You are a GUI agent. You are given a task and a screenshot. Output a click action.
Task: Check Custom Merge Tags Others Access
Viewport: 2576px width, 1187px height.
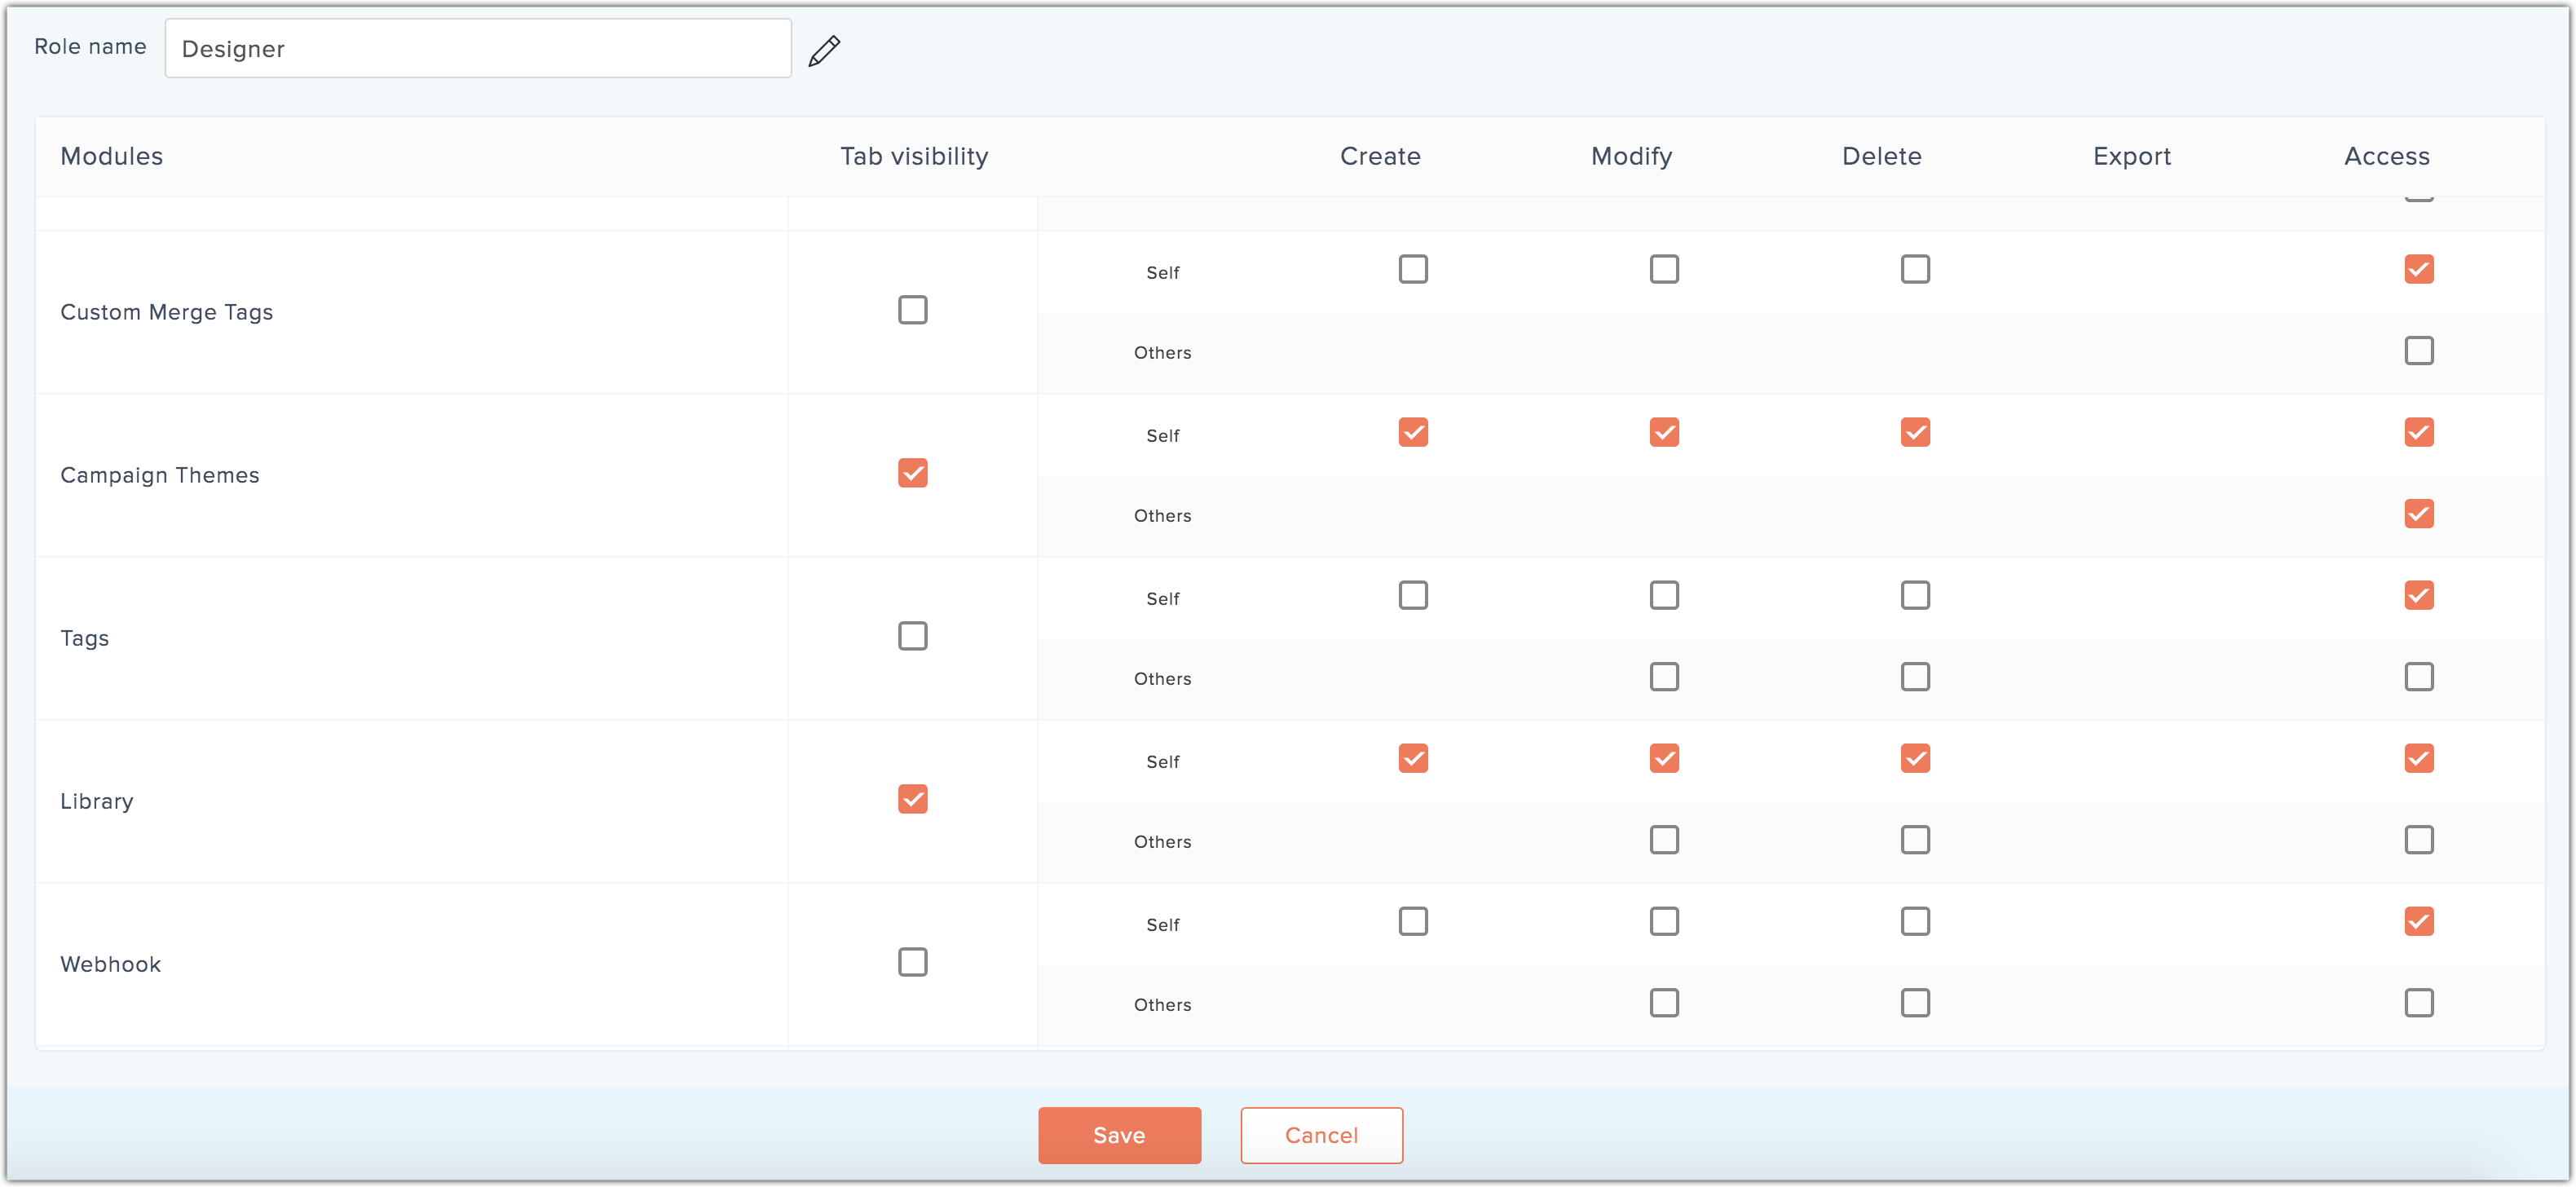(2418, 351)
